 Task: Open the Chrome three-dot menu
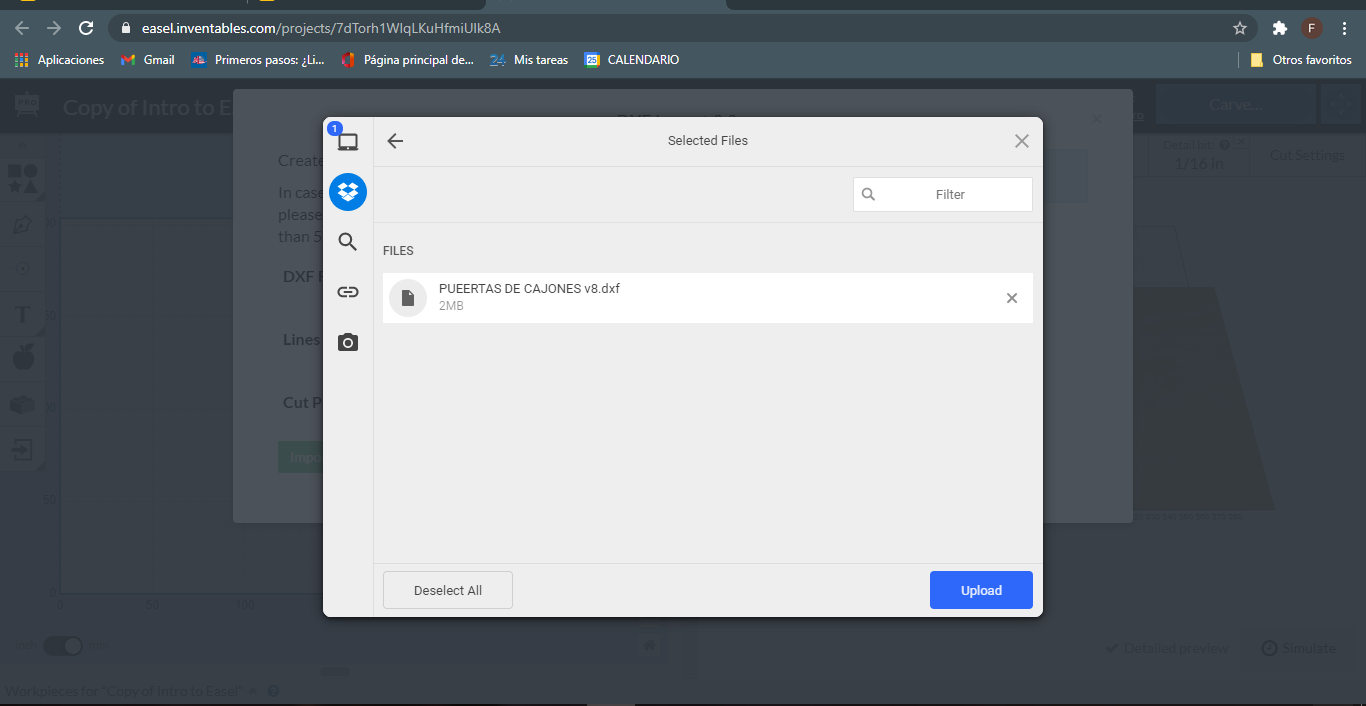point(1345,28)
